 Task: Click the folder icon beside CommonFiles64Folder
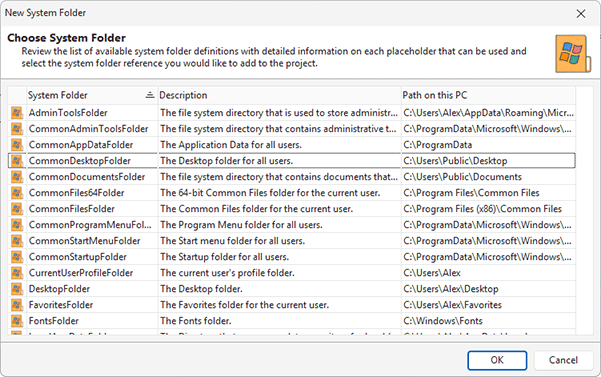(17, 193)
